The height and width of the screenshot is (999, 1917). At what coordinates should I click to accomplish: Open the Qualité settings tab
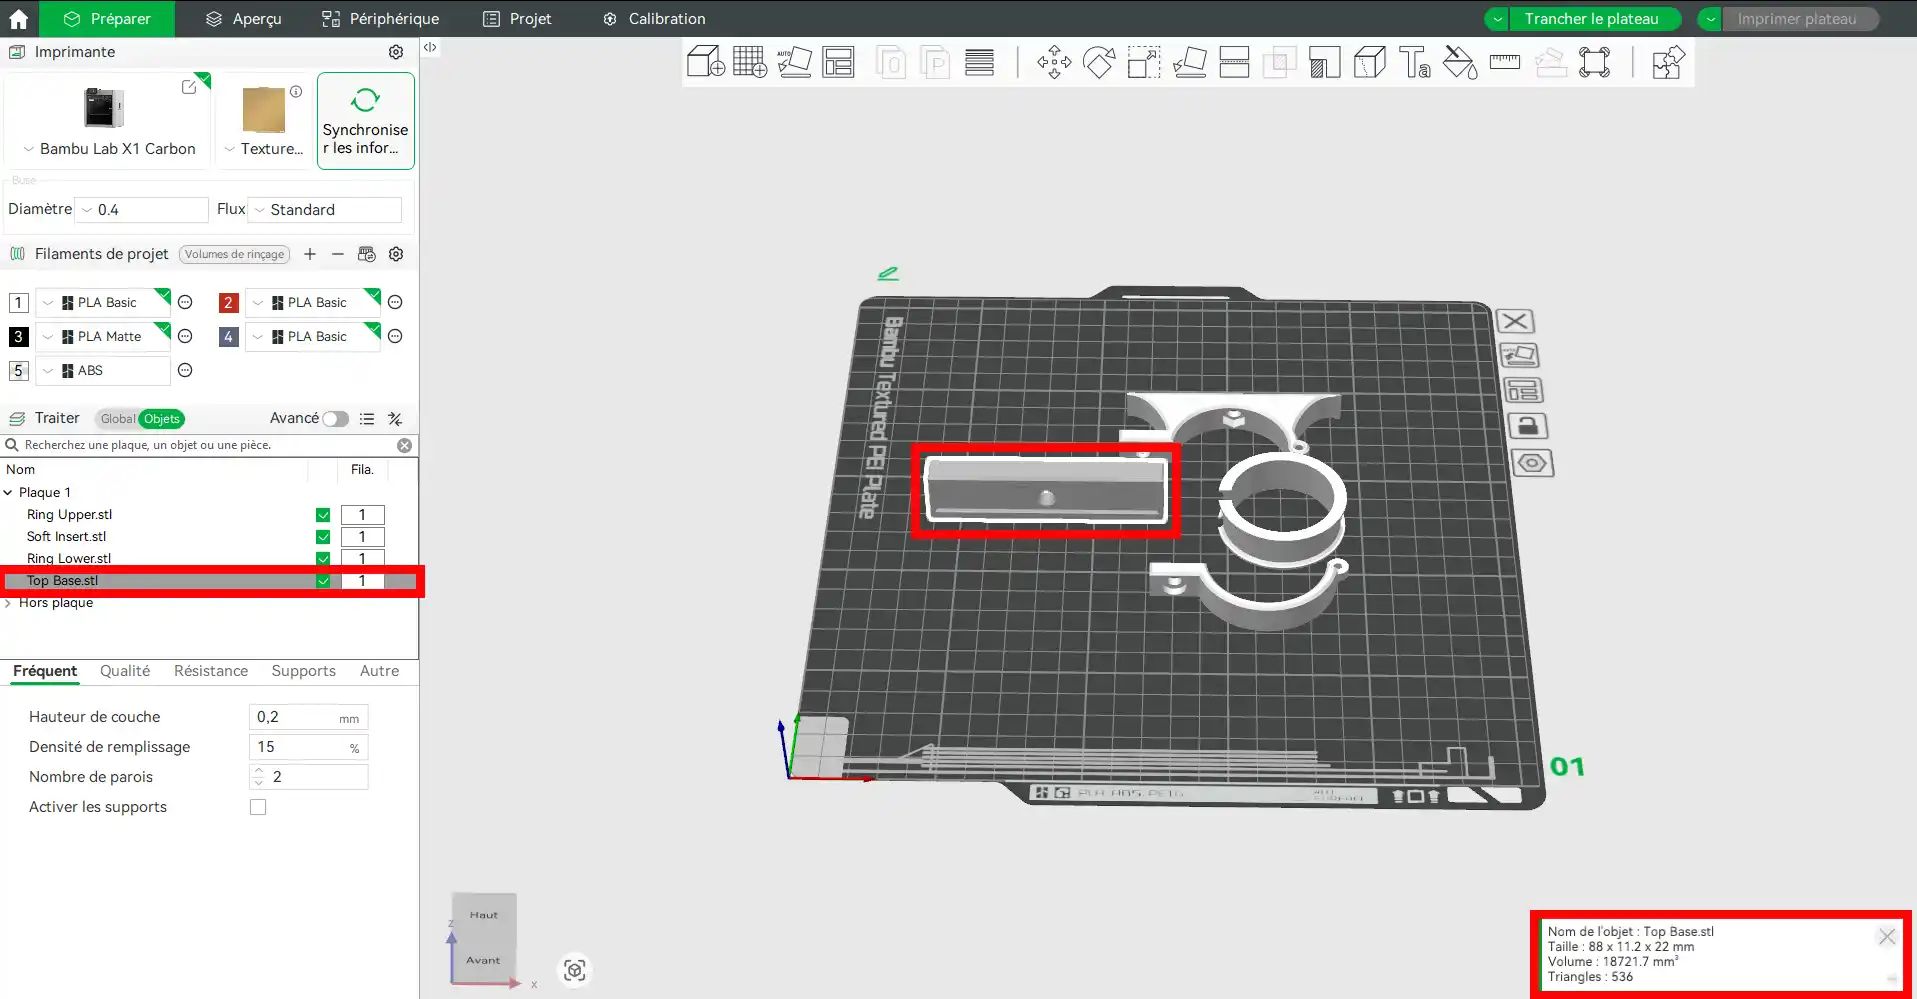click(125, 671)
